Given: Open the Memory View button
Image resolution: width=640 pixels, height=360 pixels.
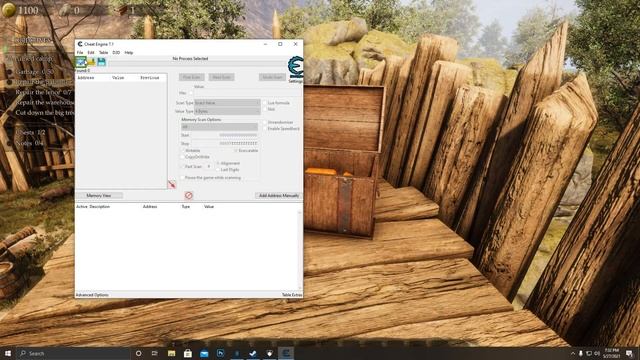Looking at the screenshot, I should point(99,196).
